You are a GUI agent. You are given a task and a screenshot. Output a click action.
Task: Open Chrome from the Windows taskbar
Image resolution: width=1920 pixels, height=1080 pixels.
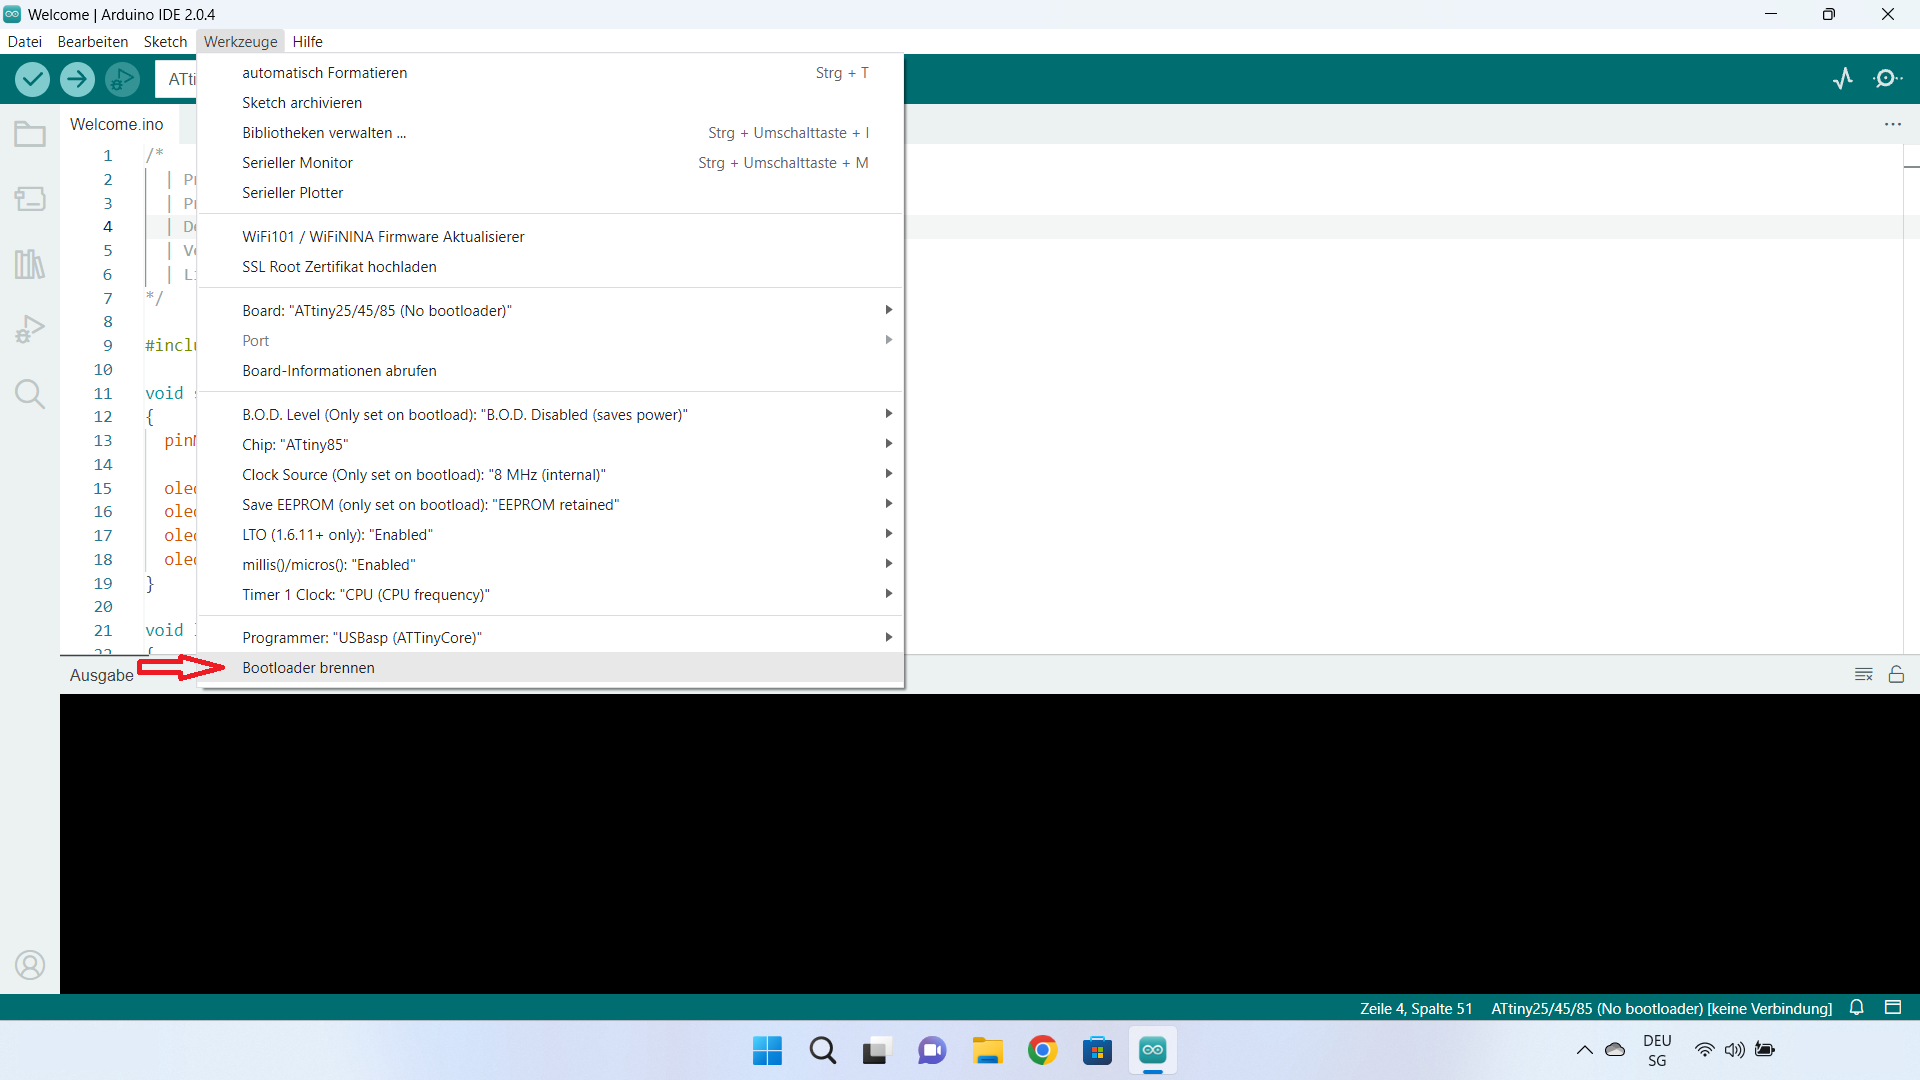(x=1042, y=1051)
